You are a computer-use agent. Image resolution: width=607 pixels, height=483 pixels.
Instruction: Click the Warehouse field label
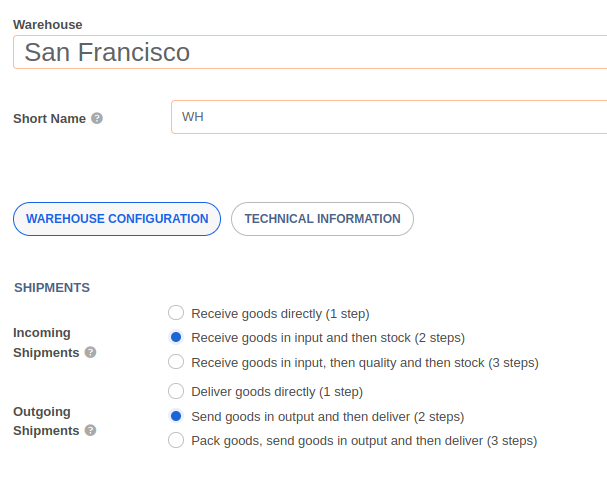pos(48,25)
